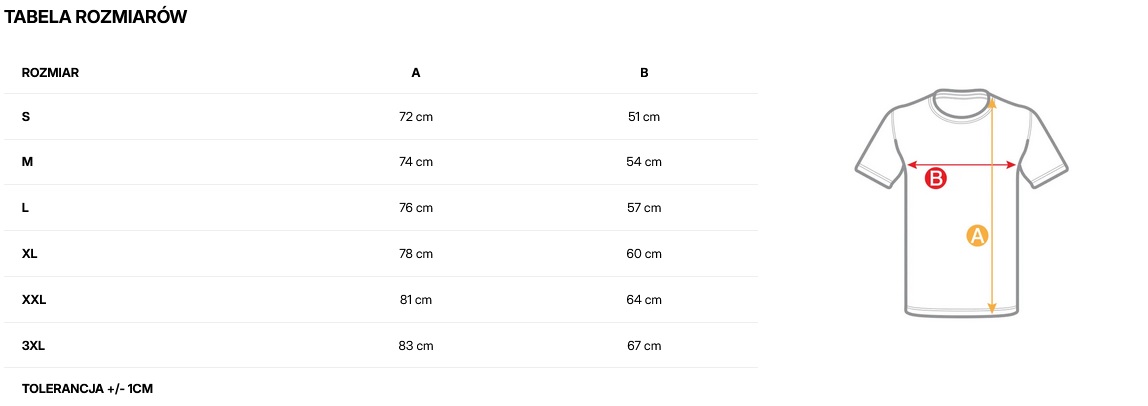The width and height of the screenshot is (1148, 406).
Task: Click the TABELA ROZMIARÓW heading
Action: [x=96, y=17]
